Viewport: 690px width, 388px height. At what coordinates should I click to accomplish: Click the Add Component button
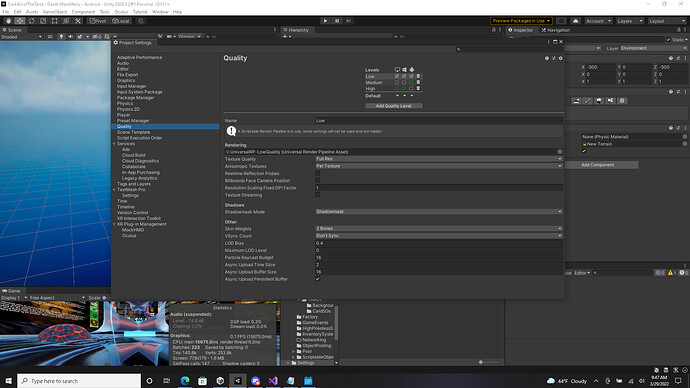pyautogui.click(x=597, y=165)
